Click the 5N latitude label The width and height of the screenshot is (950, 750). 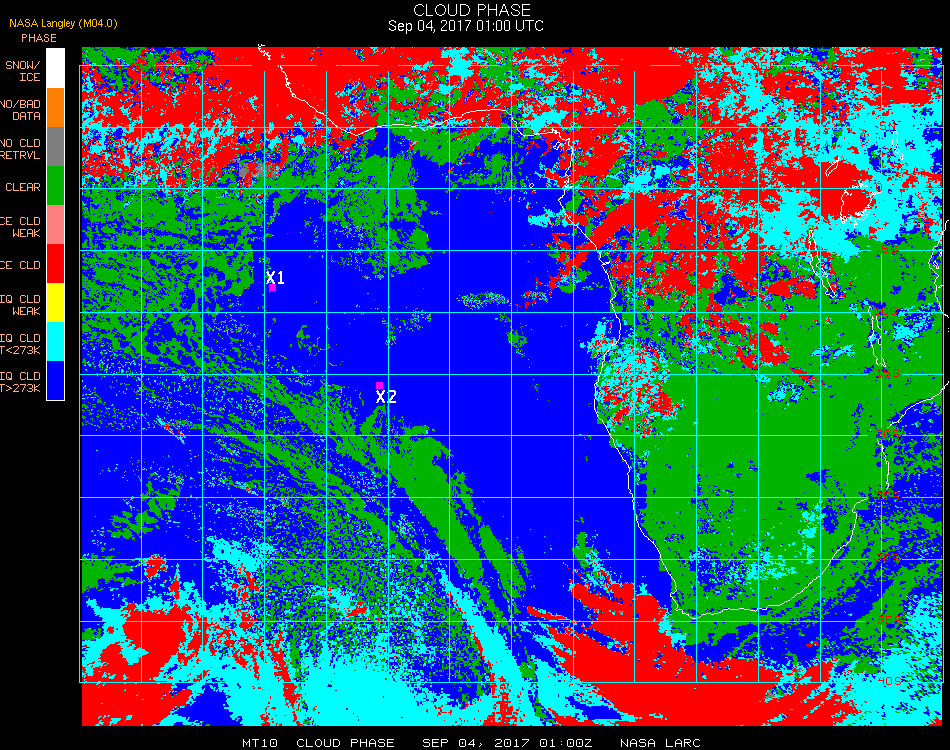click(888, 126)
